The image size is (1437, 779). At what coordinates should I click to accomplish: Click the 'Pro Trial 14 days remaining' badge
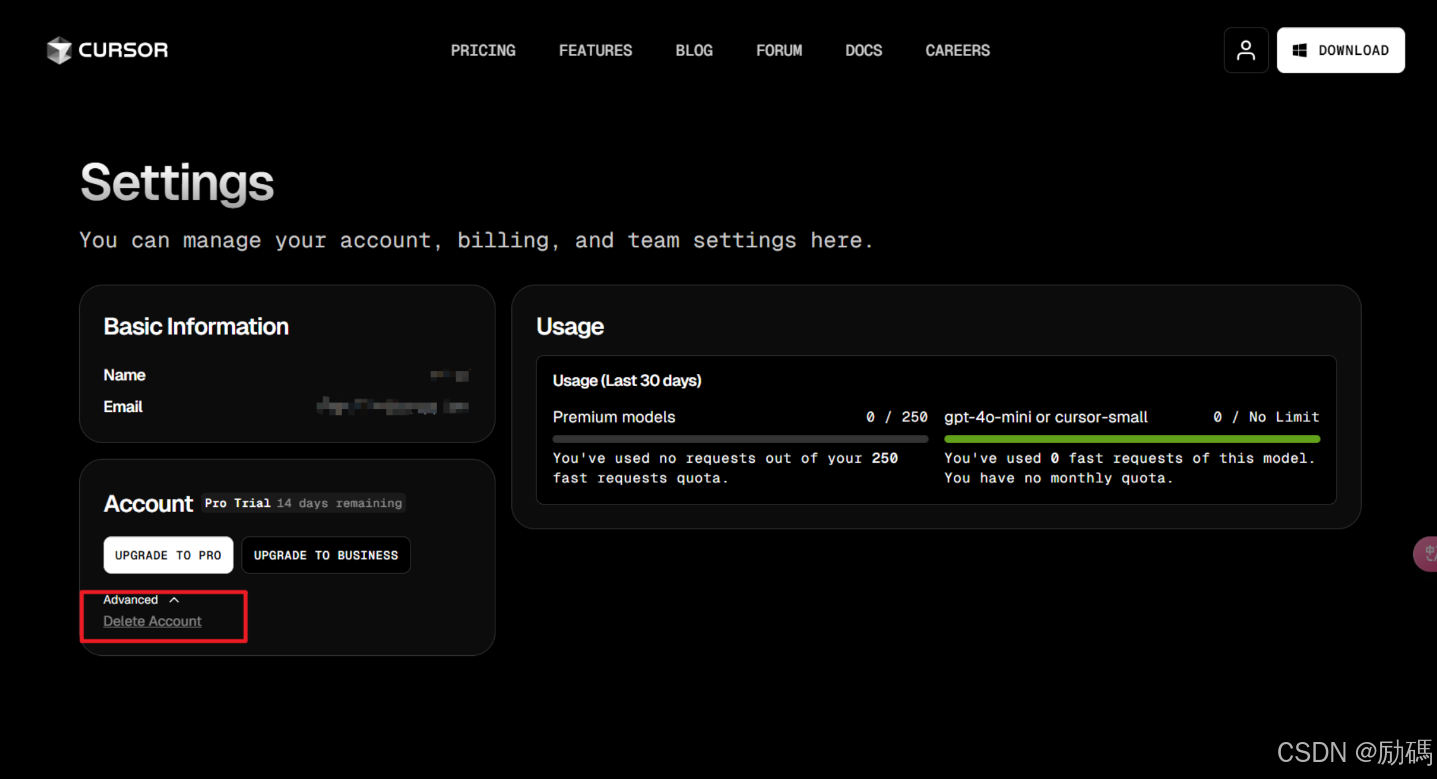point(303,503)
